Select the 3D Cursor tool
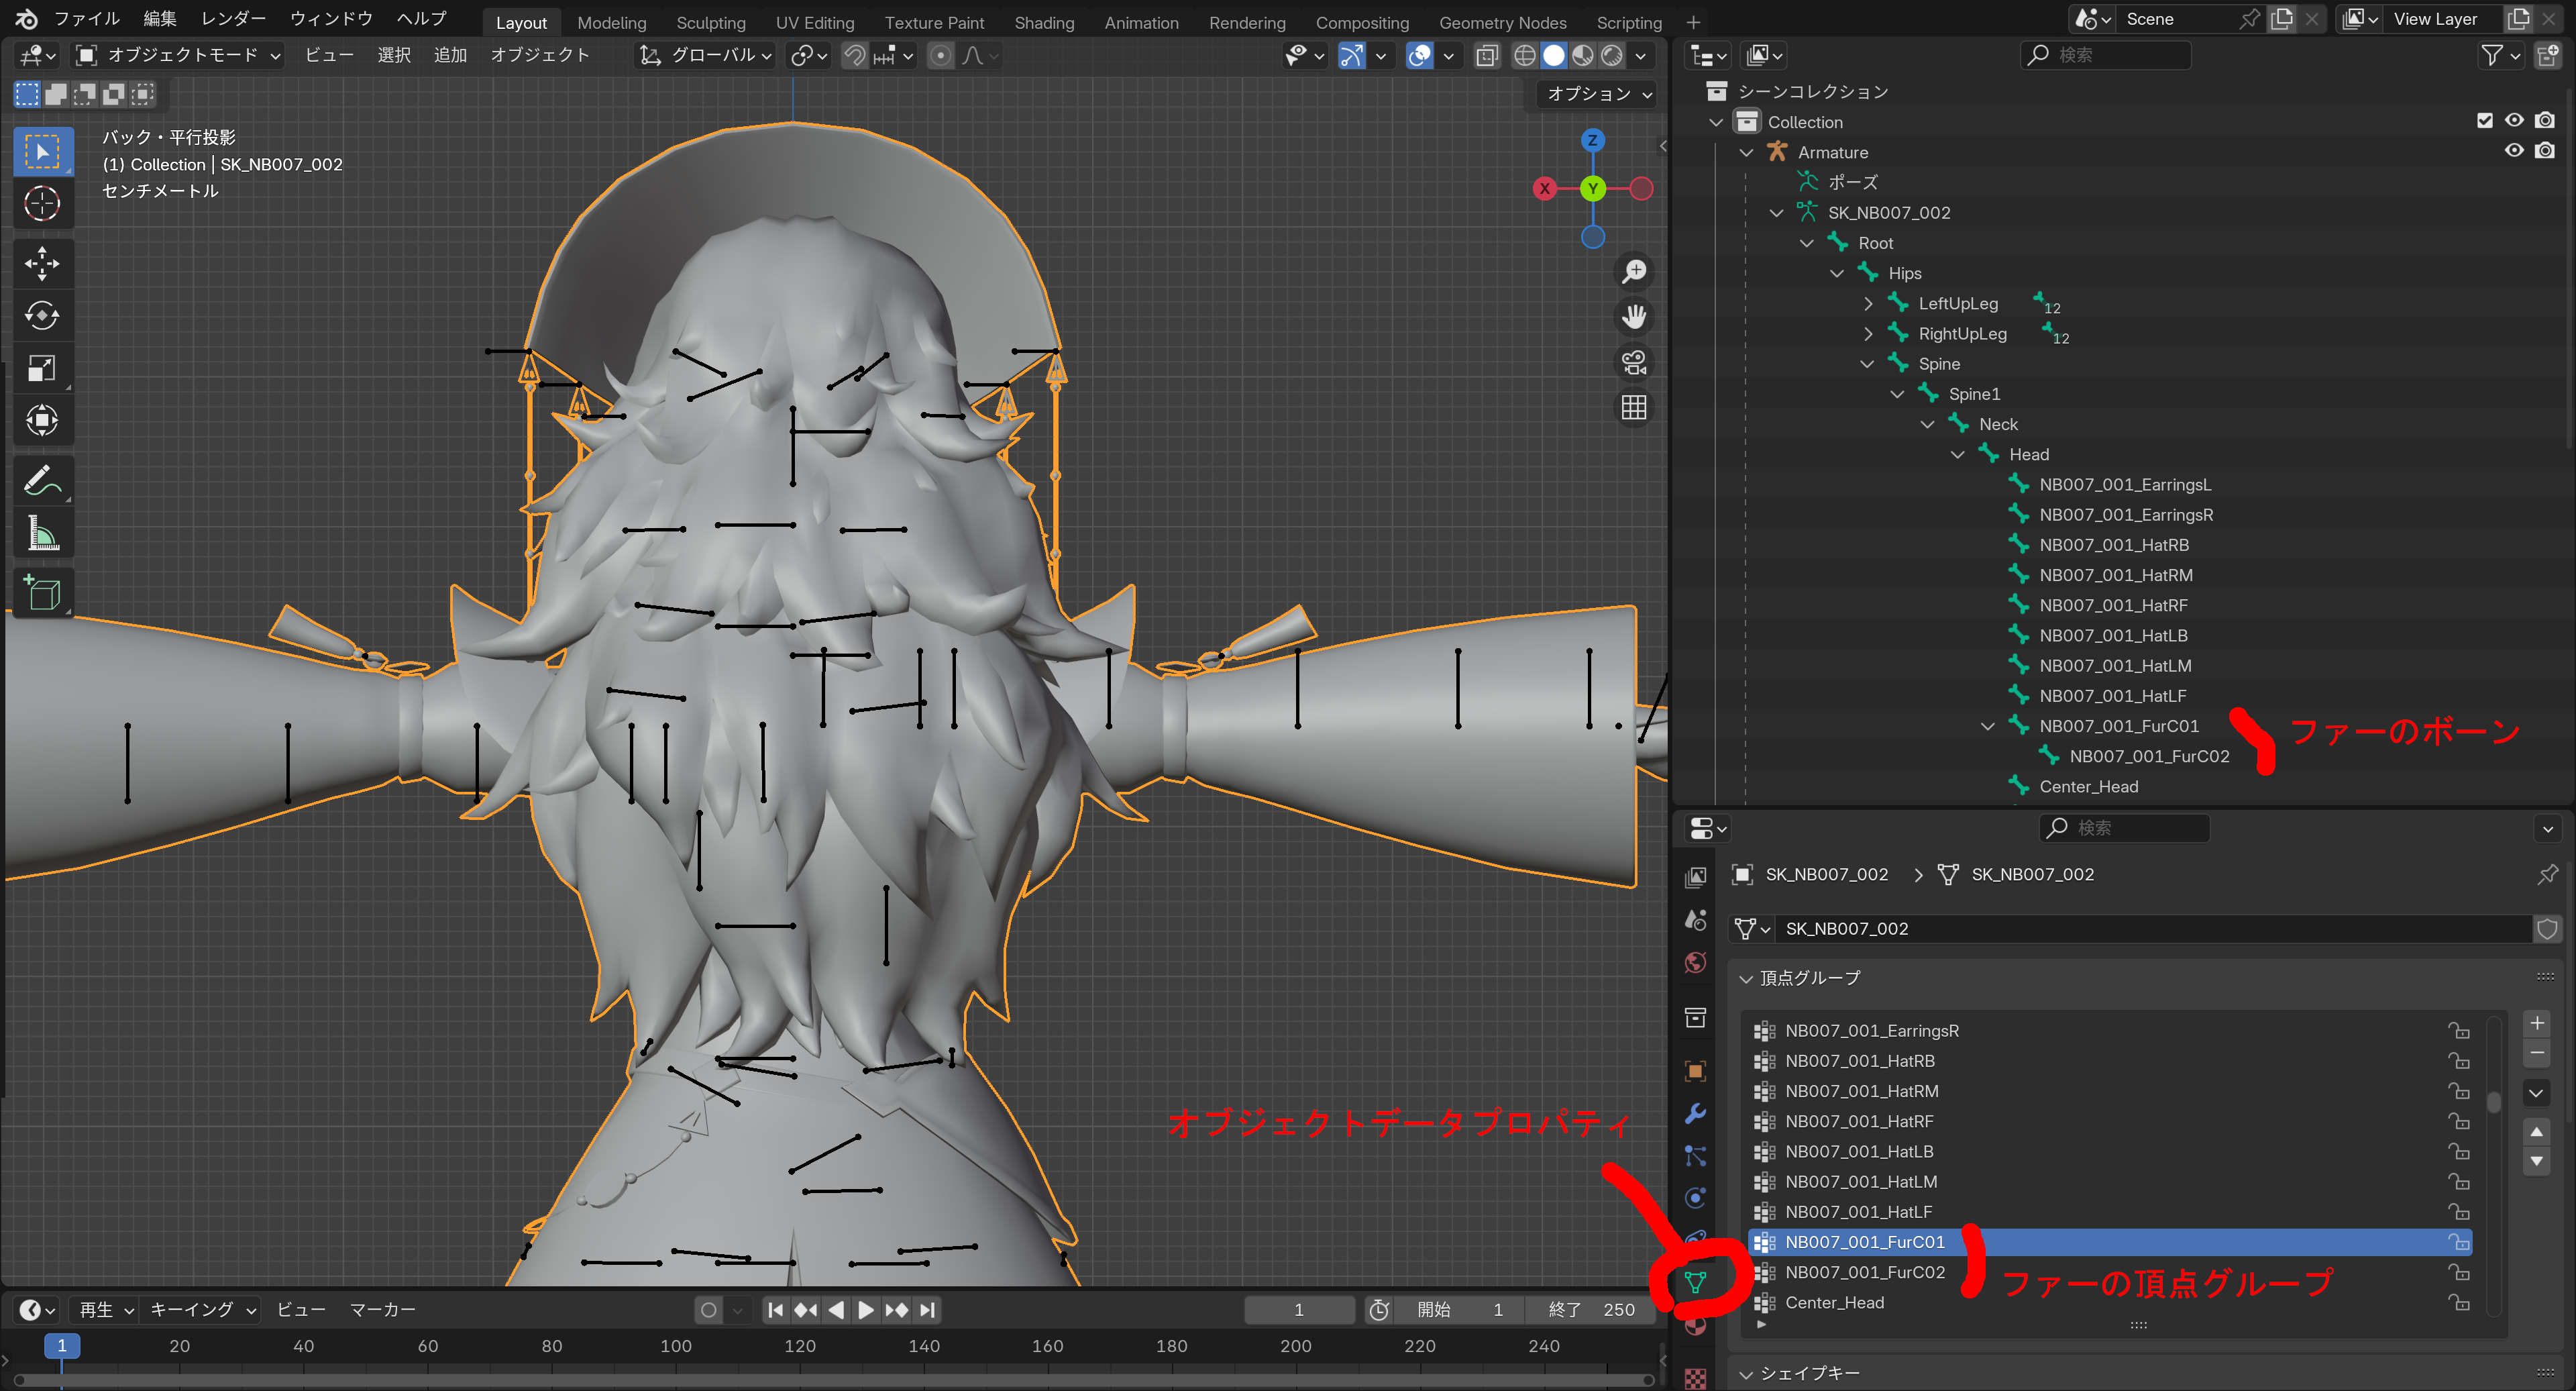Screen dimensions: 2576x1391 42,204
